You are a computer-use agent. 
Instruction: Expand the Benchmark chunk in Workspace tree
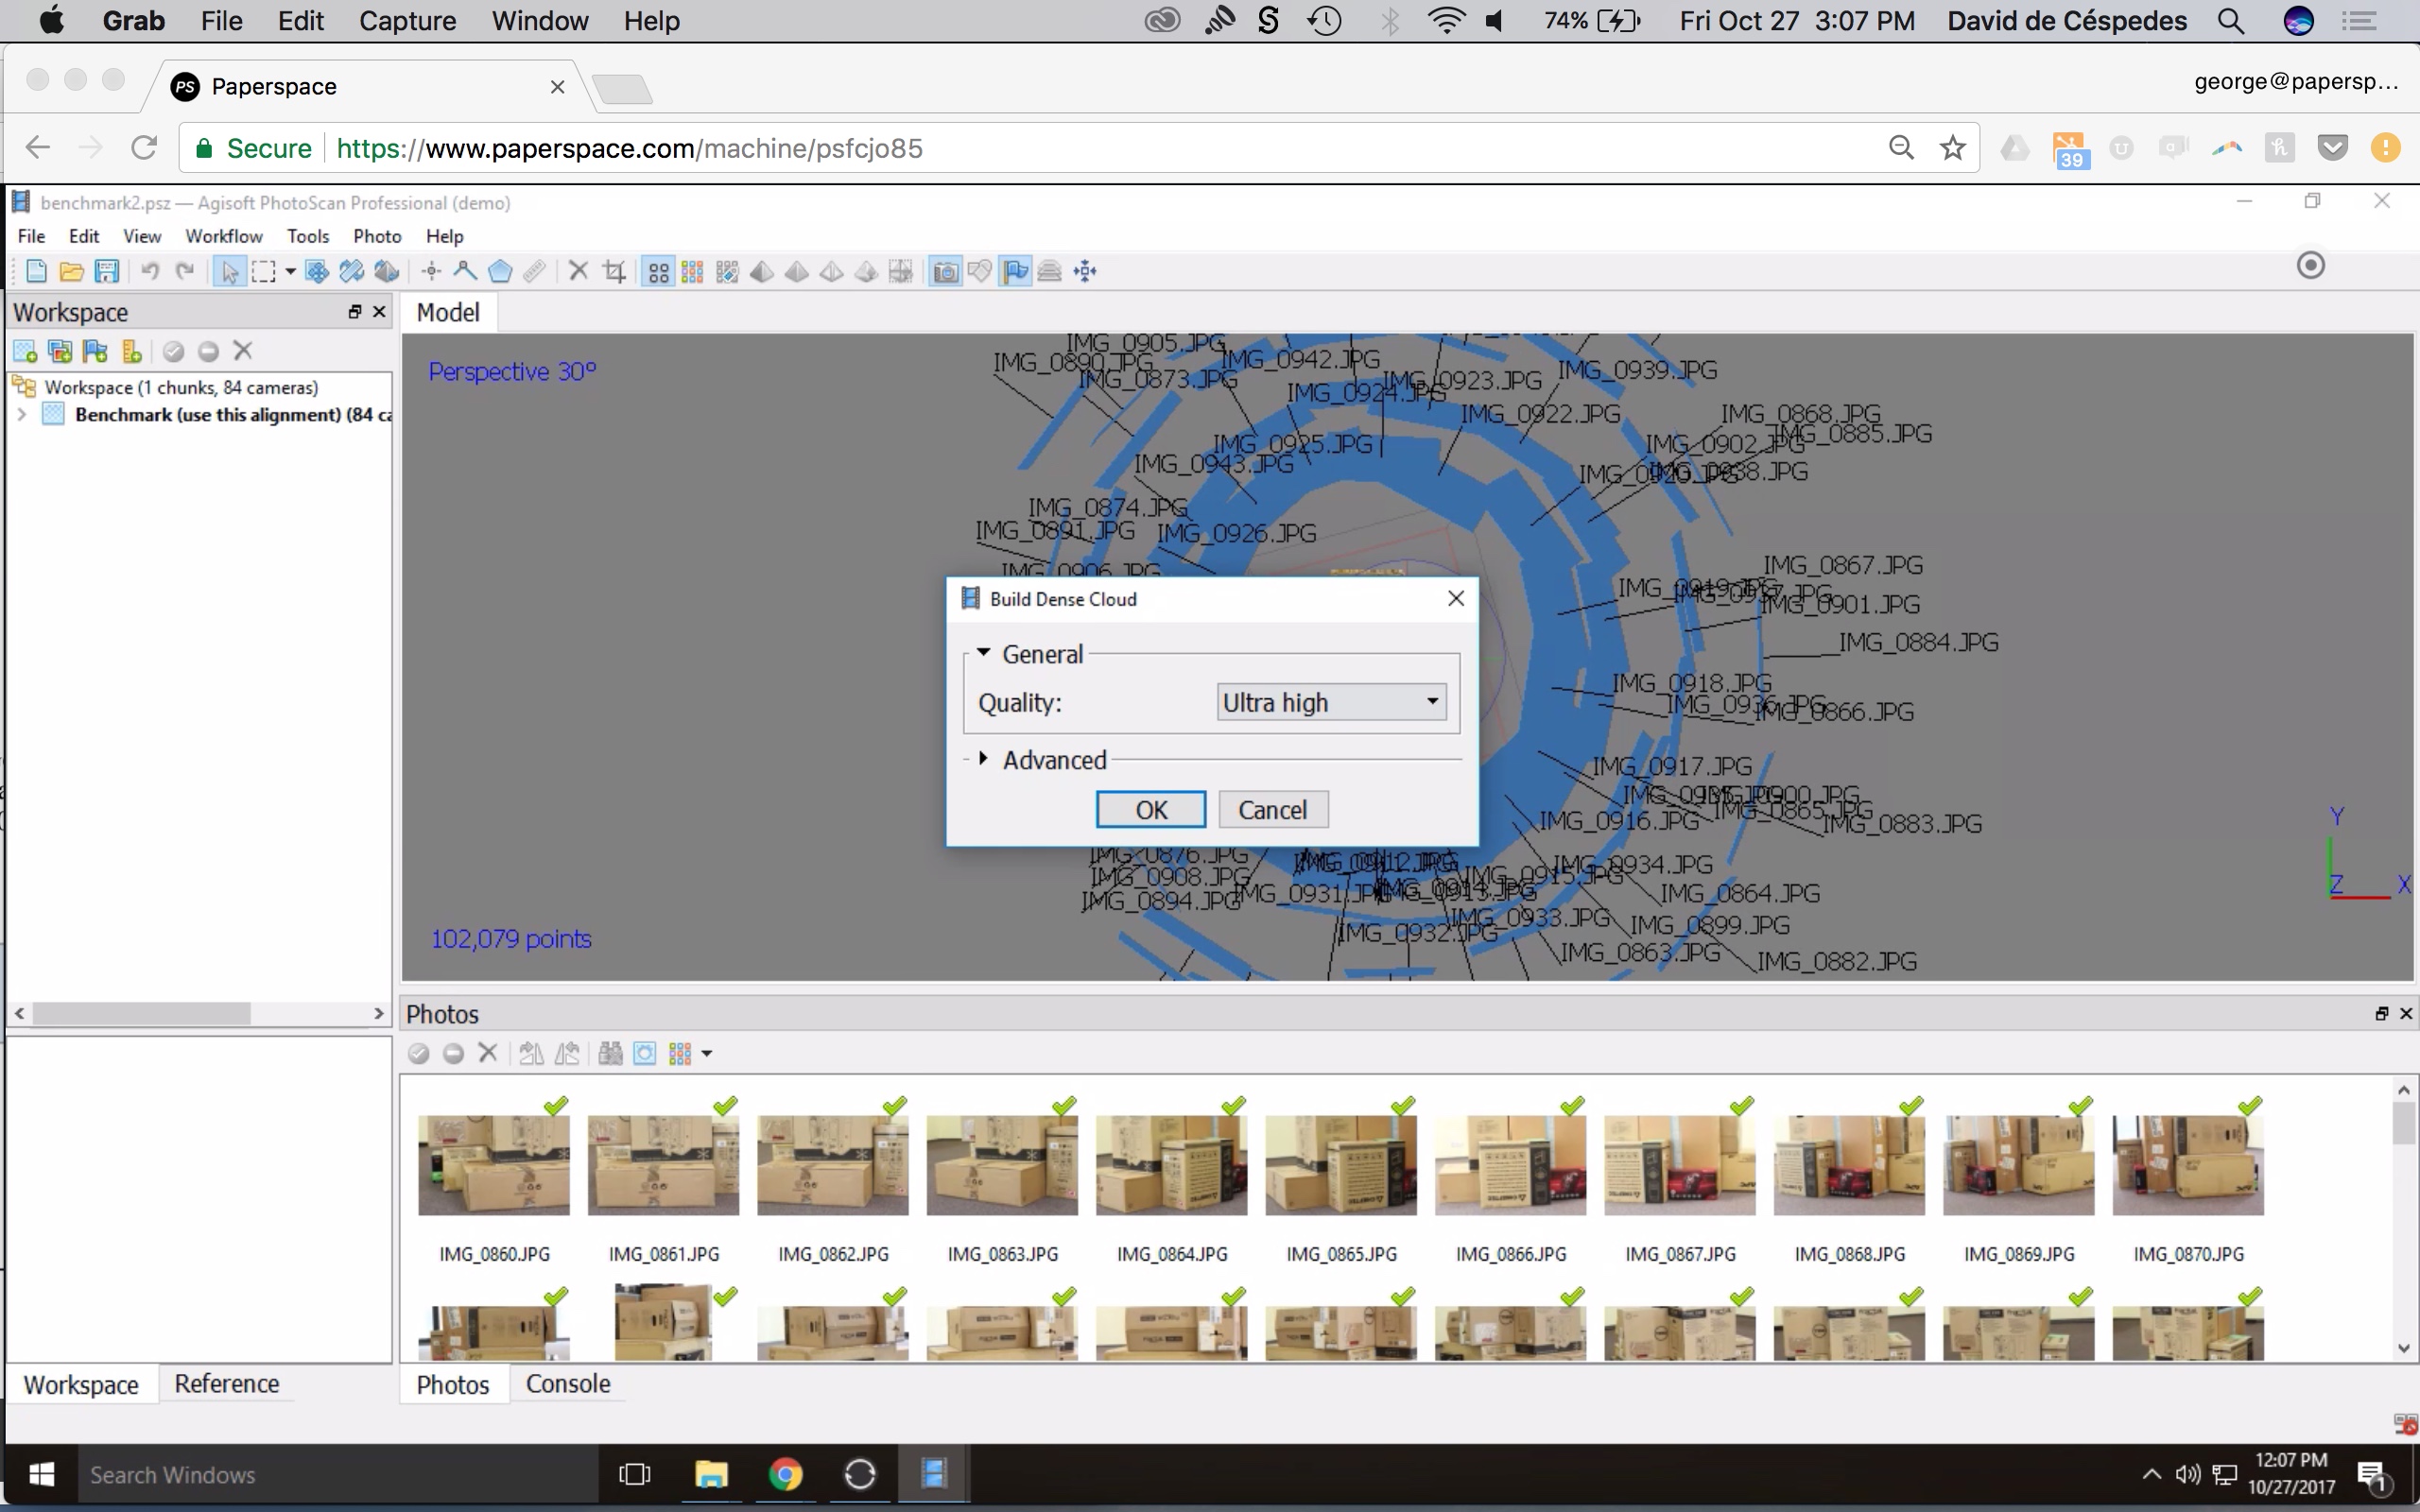tap(22, 415)
